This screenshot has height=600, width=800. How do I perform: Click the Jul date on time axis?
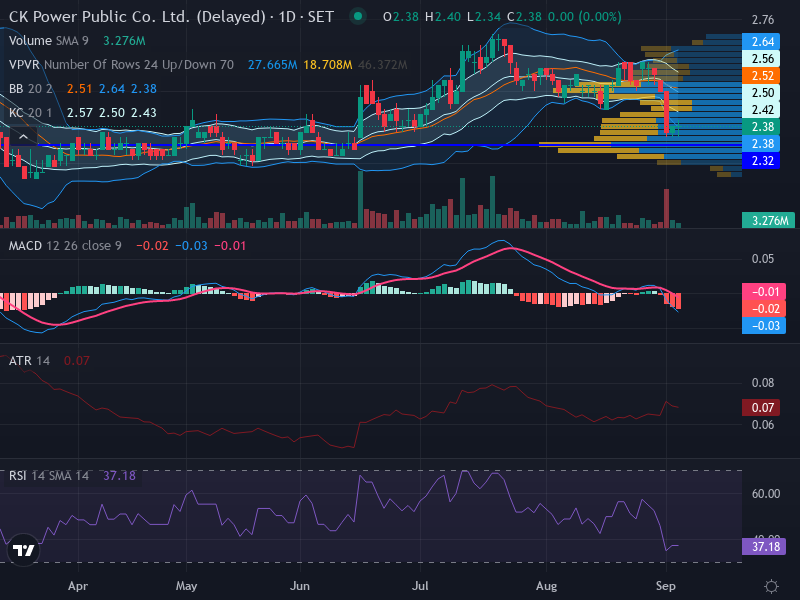point(420,586)
